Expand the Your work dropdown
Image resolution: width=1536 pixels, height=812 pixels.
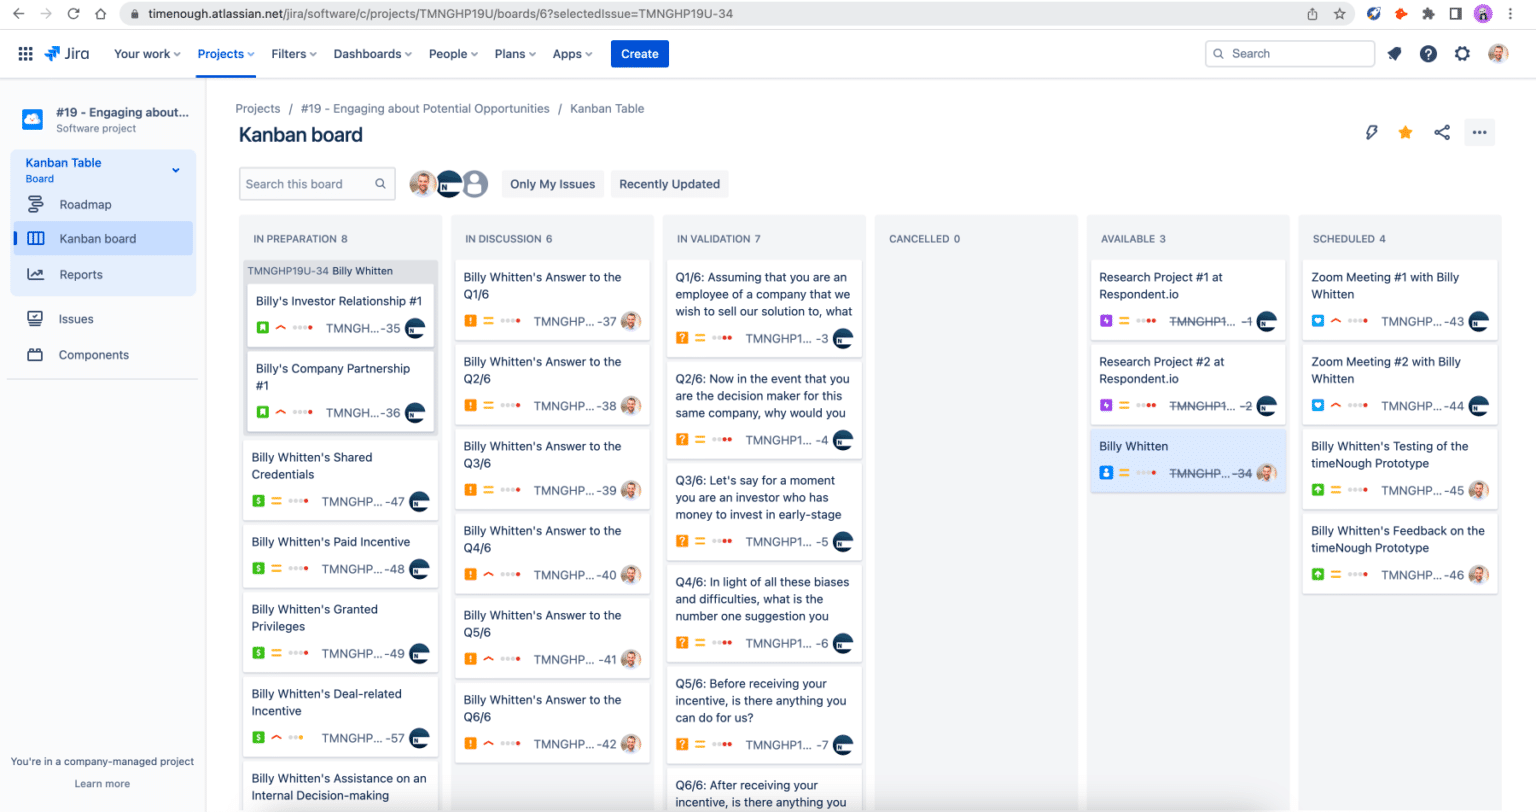coord(147,54)
